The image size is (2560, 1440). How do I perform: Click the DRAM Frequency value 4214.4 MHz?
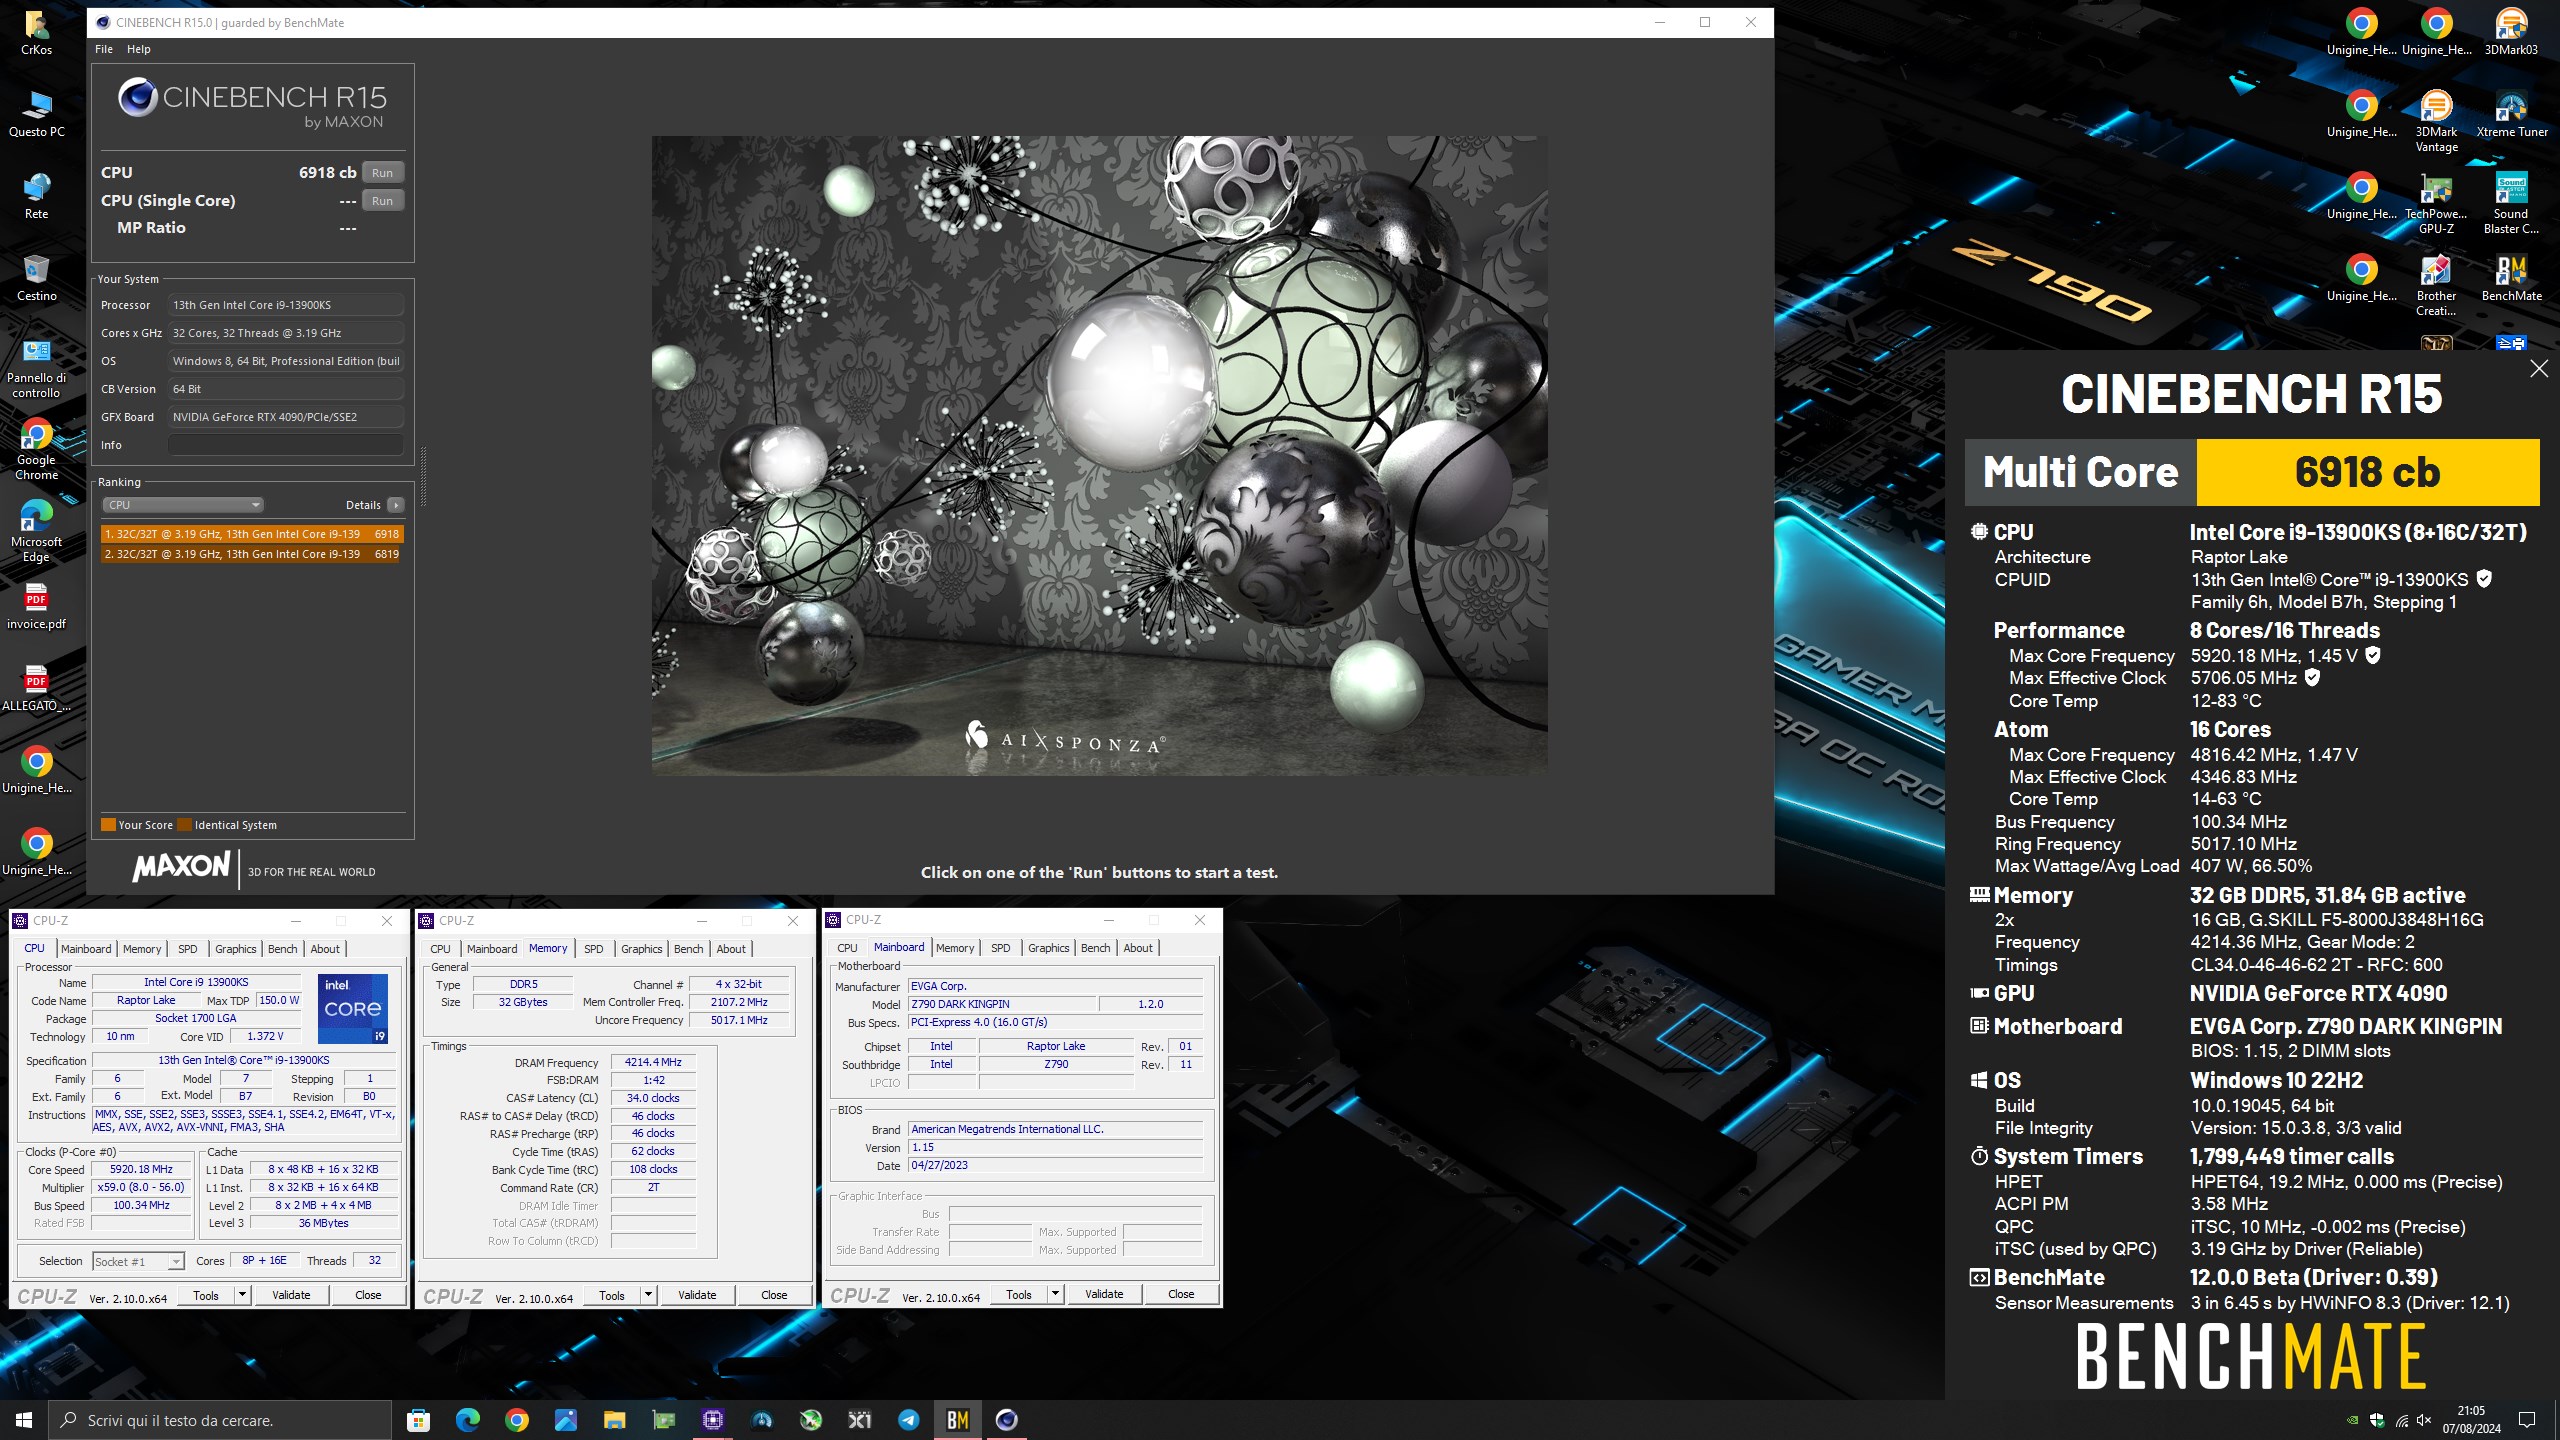(653, 1062)
